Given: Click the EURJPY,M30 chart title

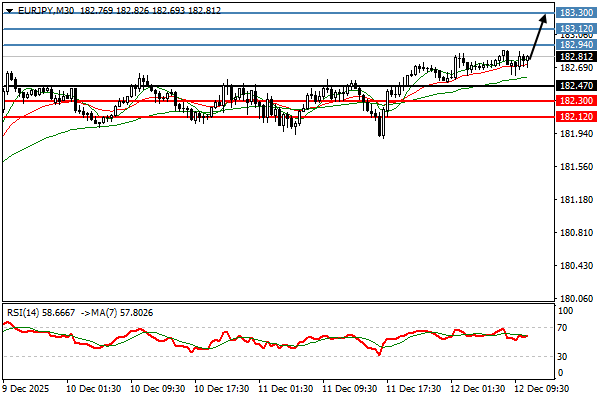Looking at the screenshot, I should pos(46,9).
